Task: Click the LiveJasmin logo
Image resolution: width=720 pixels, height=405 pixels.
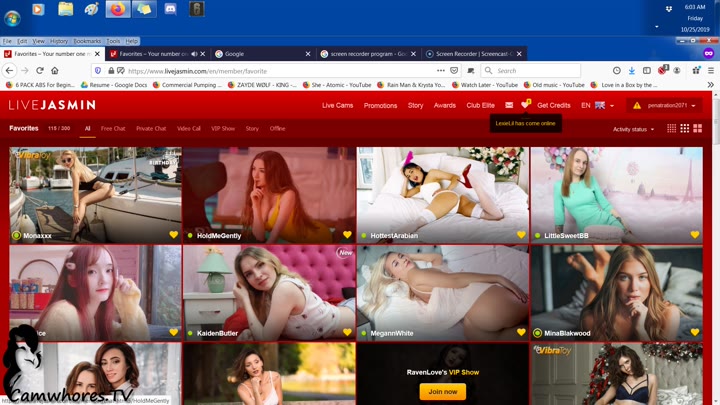Action: pyautogui.click(x=52, y=105)
